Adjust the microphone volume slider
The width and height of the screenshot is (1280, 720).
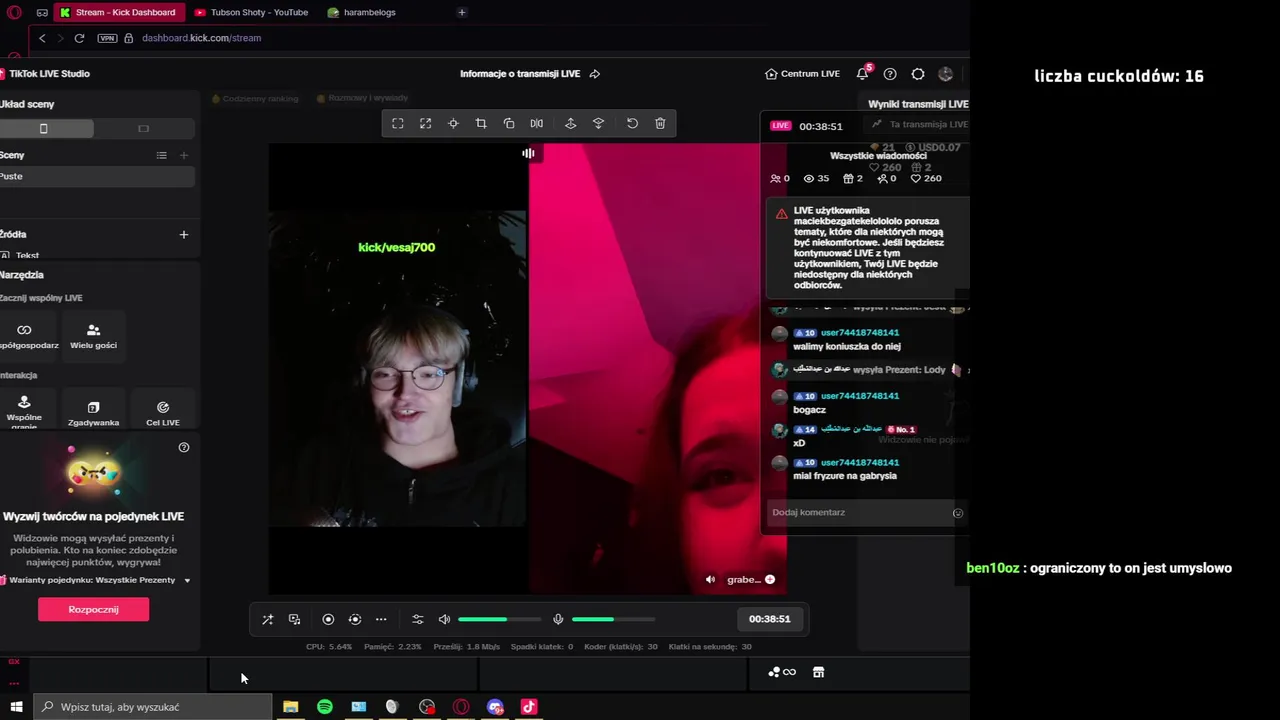[613, 619]
